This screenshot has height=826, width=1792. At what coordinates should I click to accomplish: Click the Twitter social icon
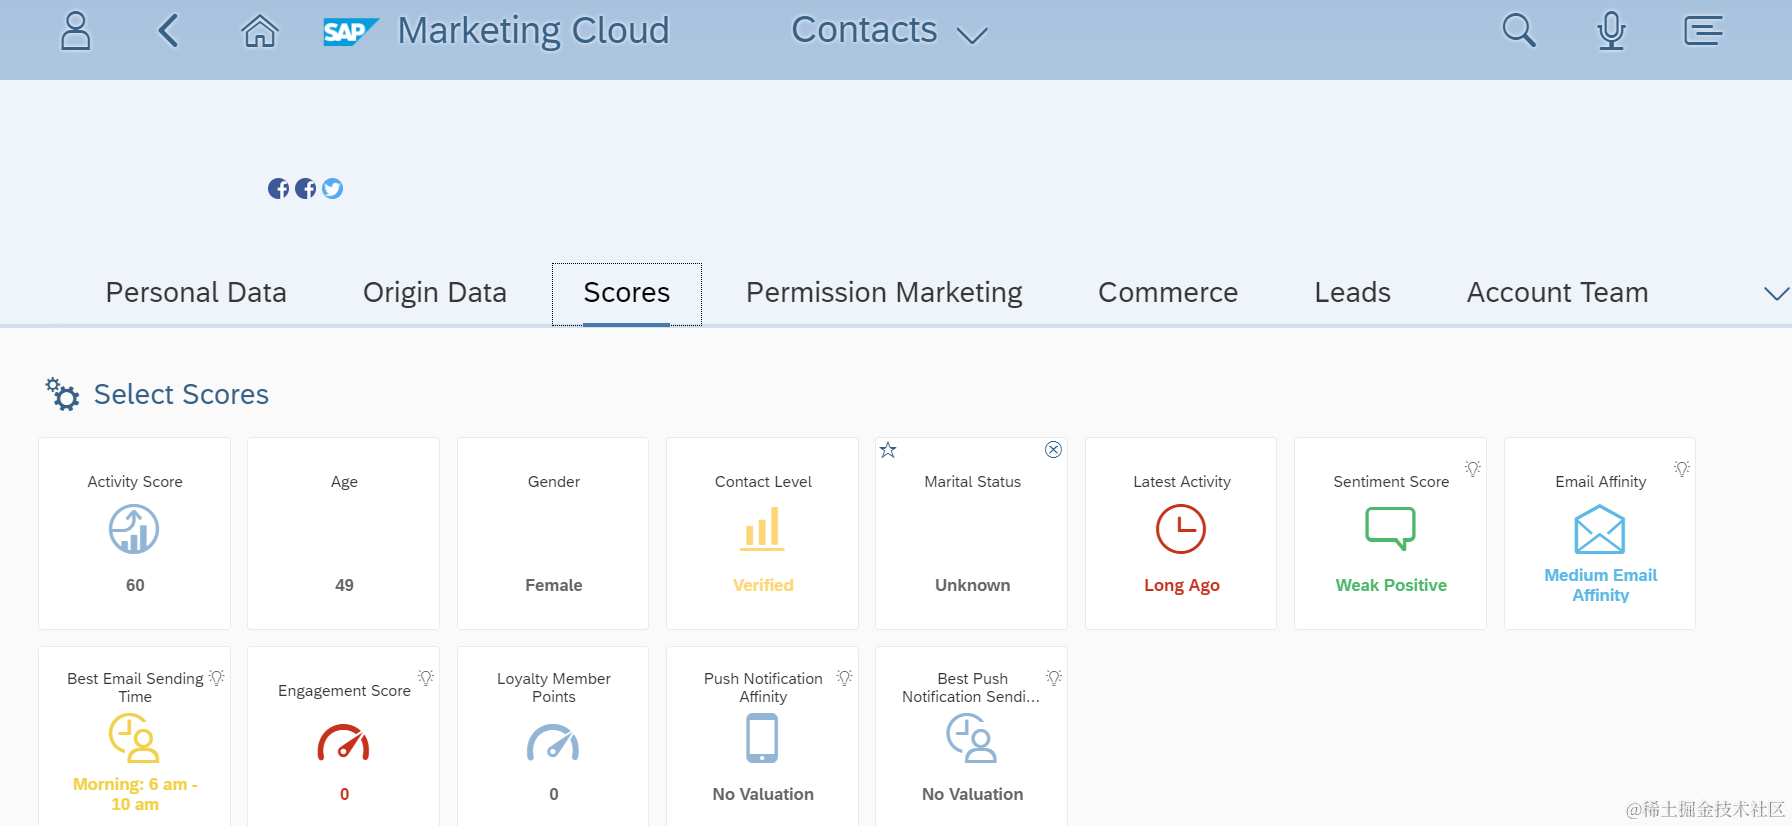pyautogui.click(x=333, y=189)
